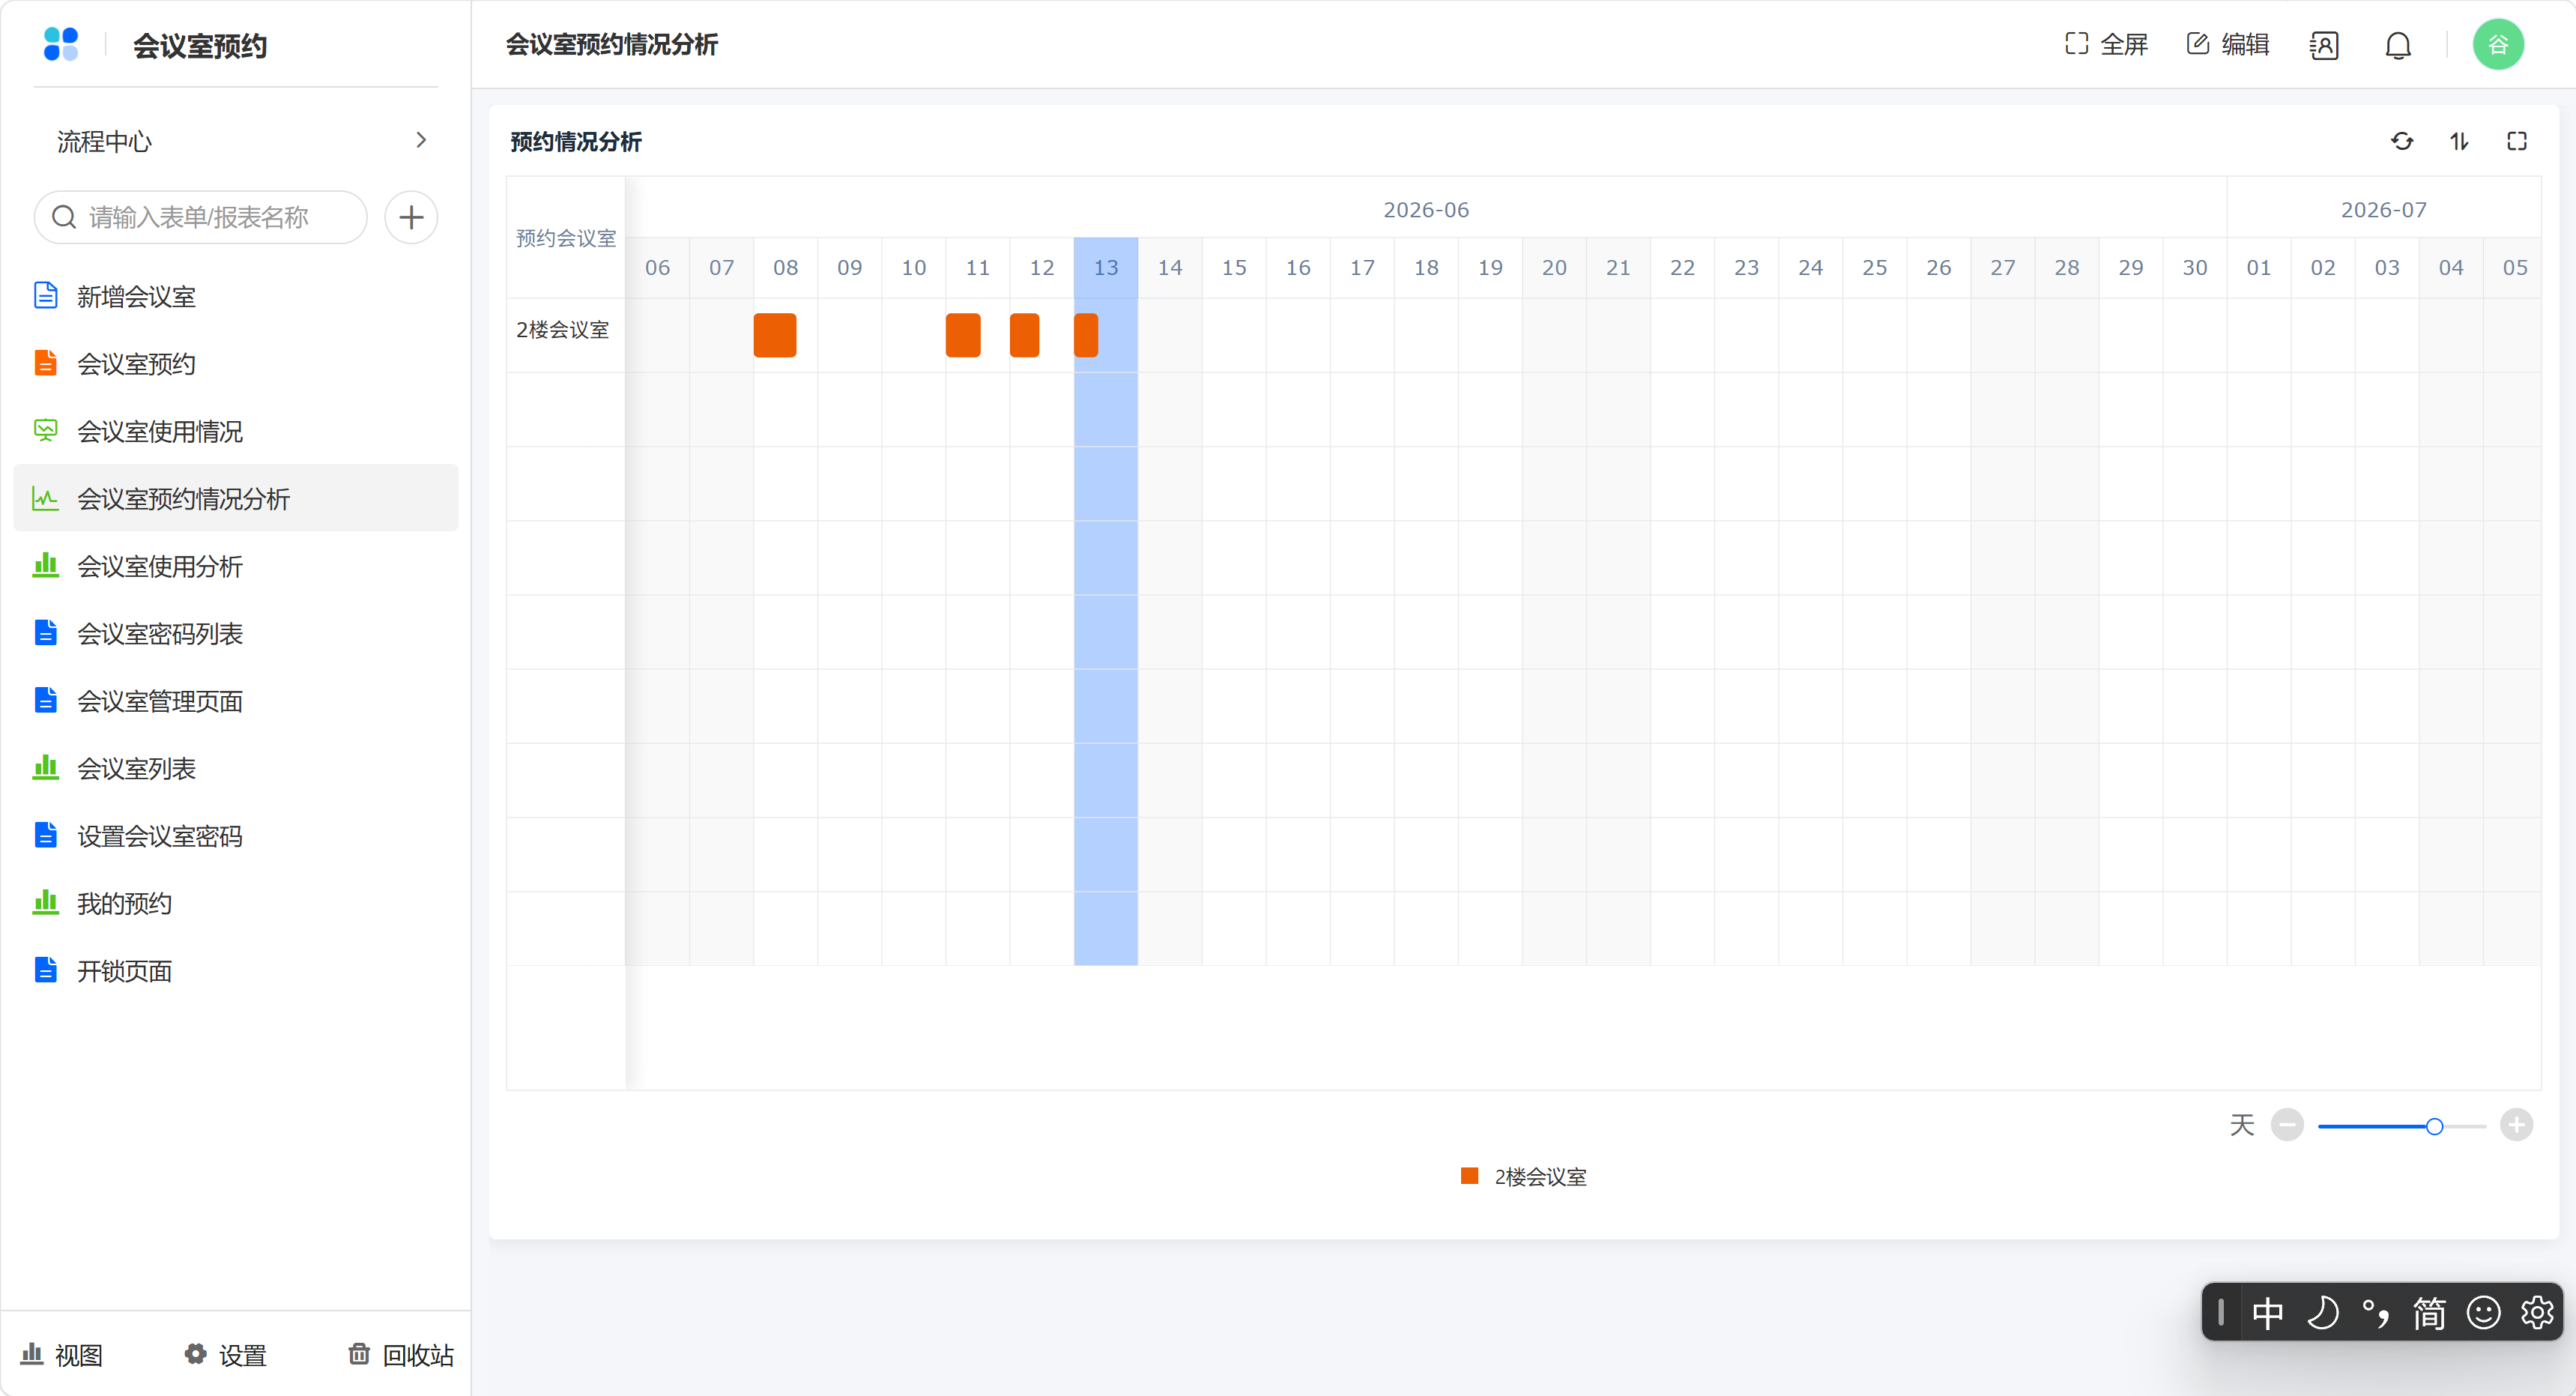Click the 会议室密码列表 document icon
This screenshot has height=1396, width=2576.
click(46, 632)
